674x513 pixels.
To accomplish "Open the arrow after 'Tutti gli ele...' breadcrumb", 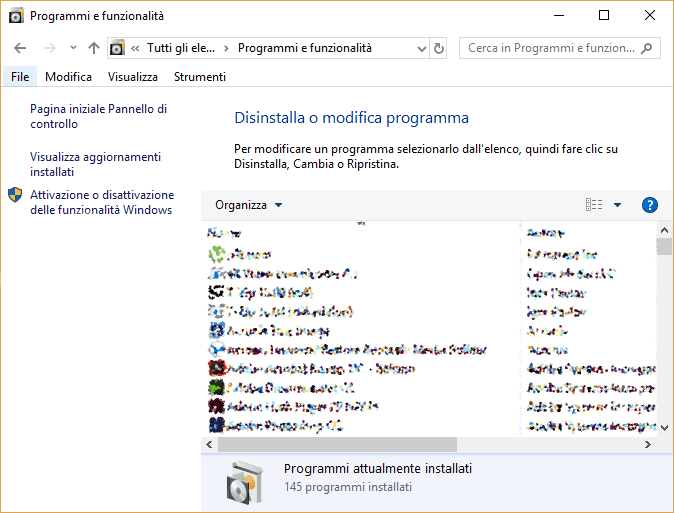I will (x=226, y=48).
